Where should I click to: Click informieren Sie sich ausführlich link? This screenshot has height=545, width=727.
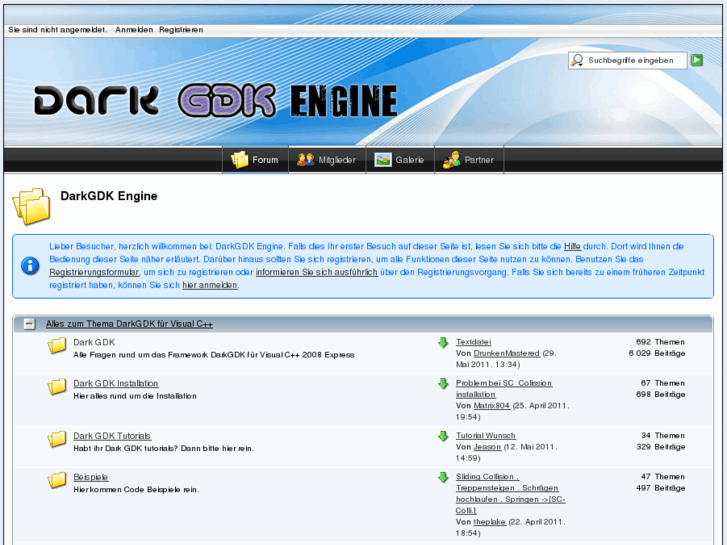[x=317, y=272]
